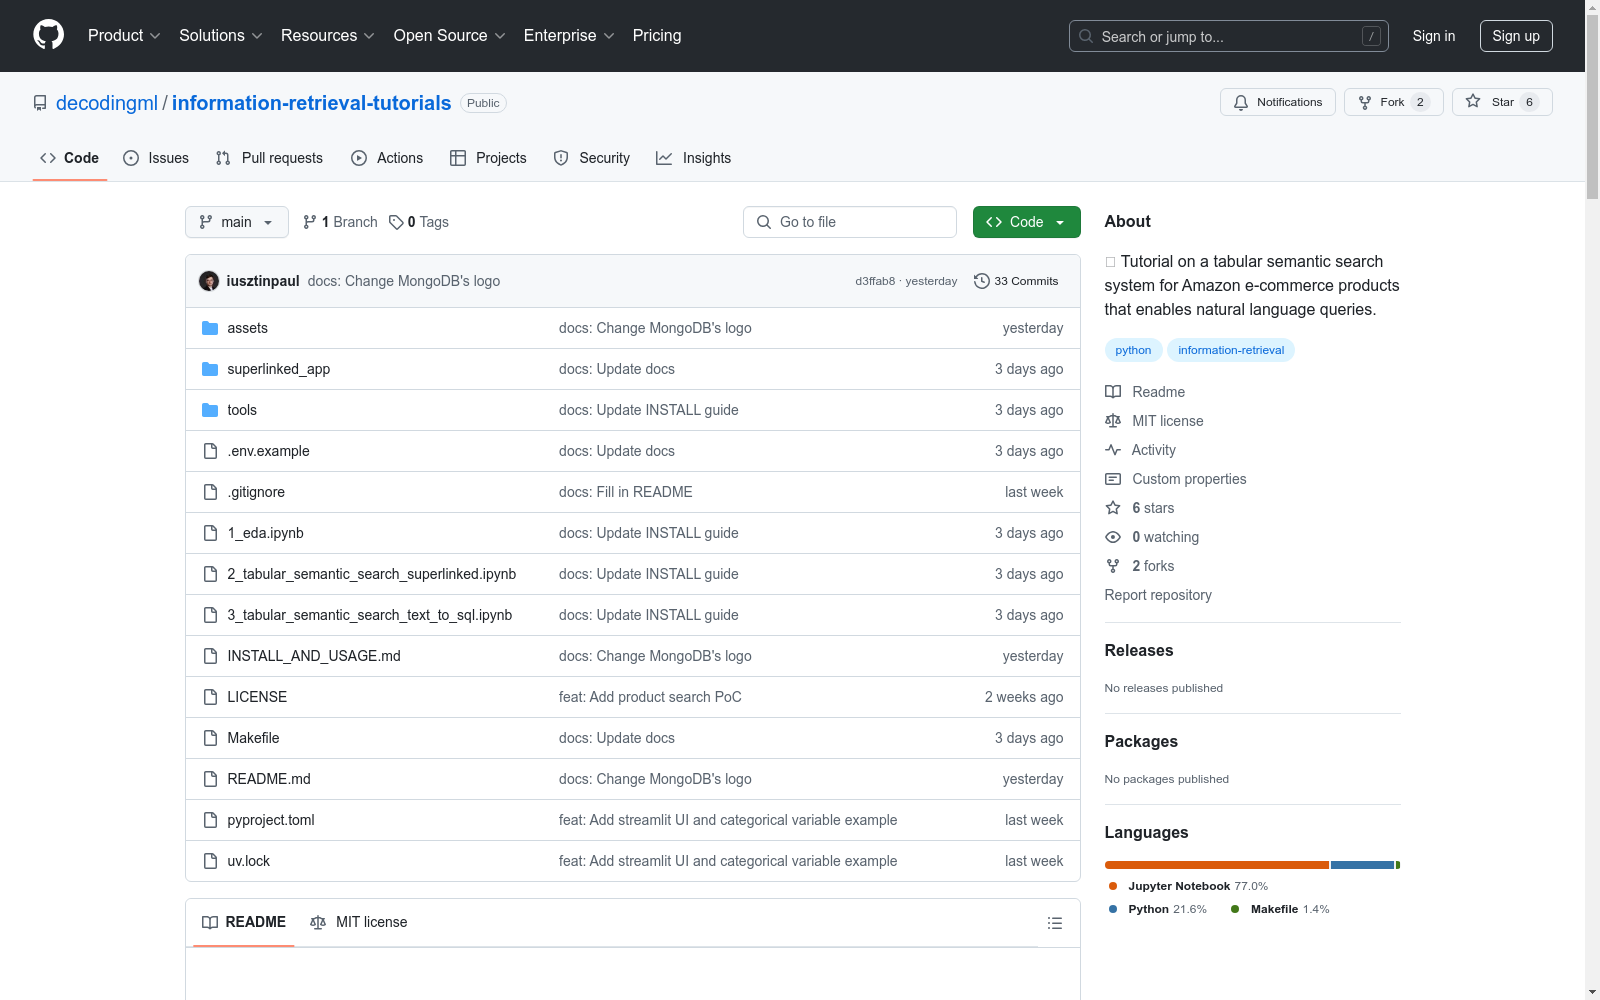Open the 3_tabular_semantic_search_text_to_sql.ipynb file

coord(370,615)
